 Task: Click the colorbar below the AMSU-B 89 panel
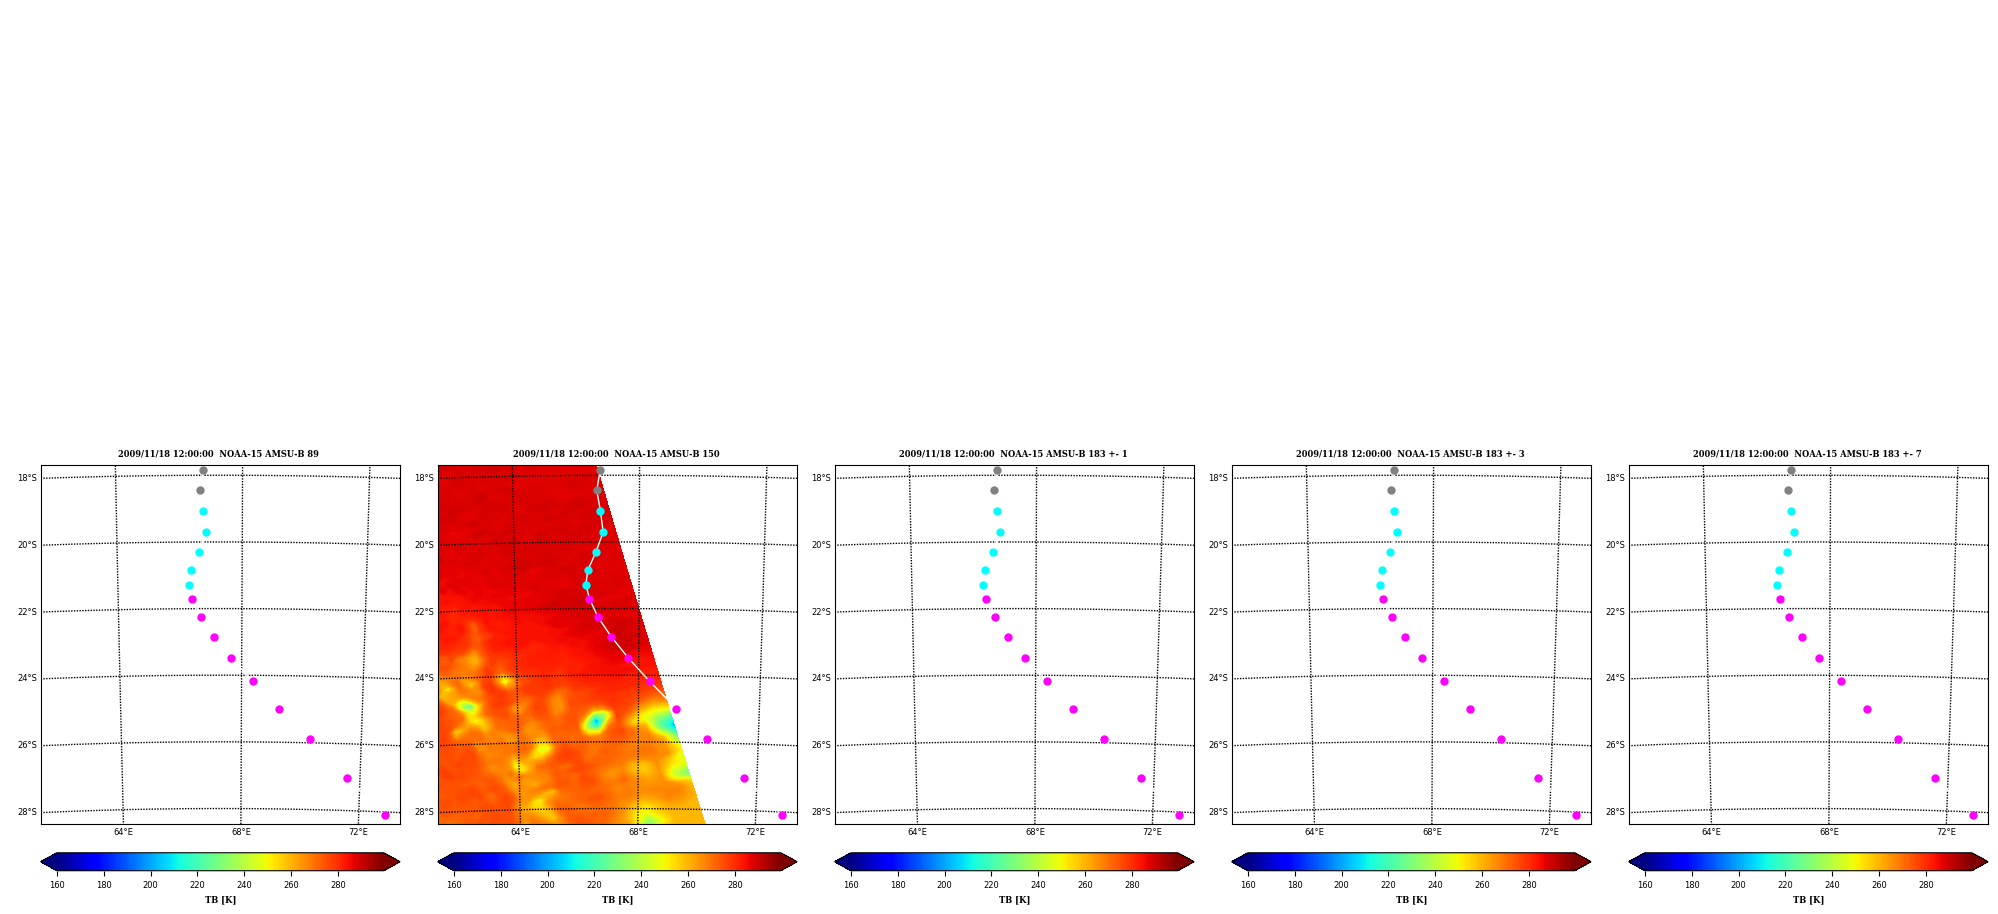pyautogui.click(x=220, y=862)
